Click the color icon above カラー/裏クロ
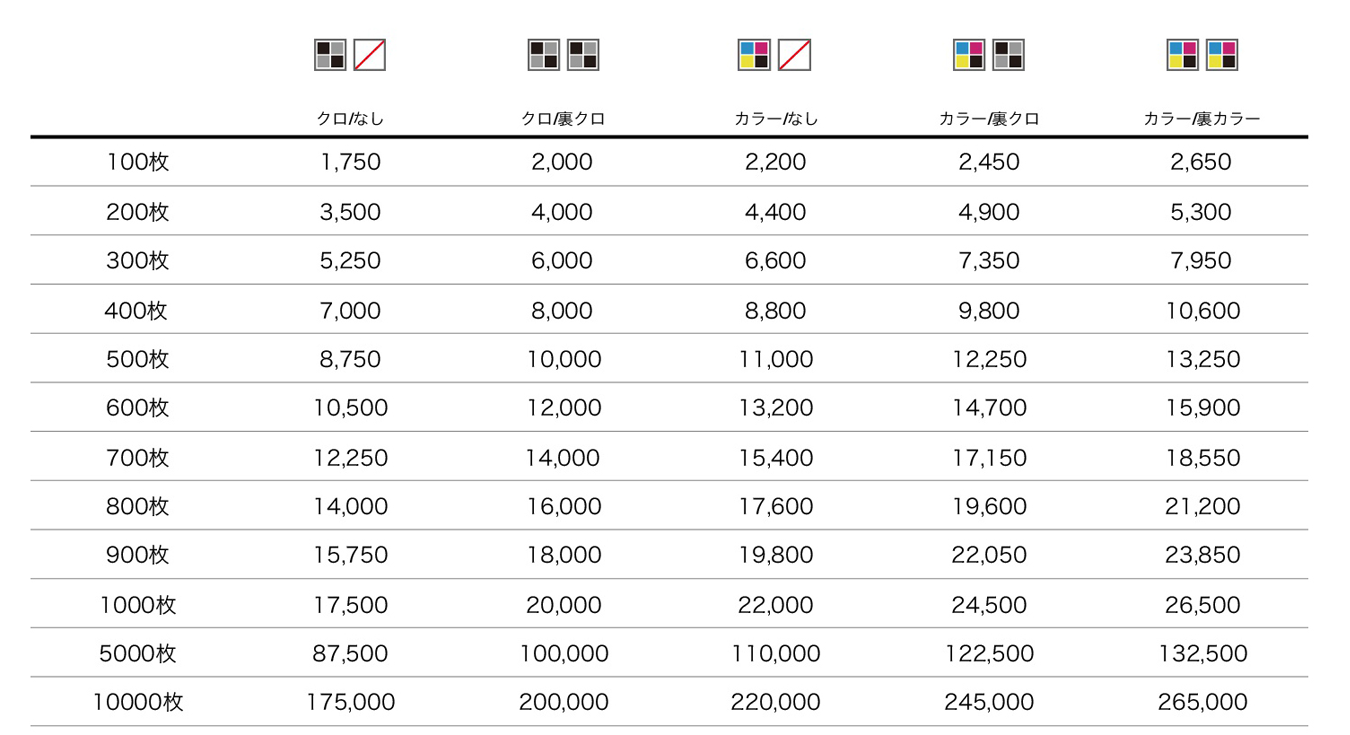1350x735 pixels. (x=969, y=55)
